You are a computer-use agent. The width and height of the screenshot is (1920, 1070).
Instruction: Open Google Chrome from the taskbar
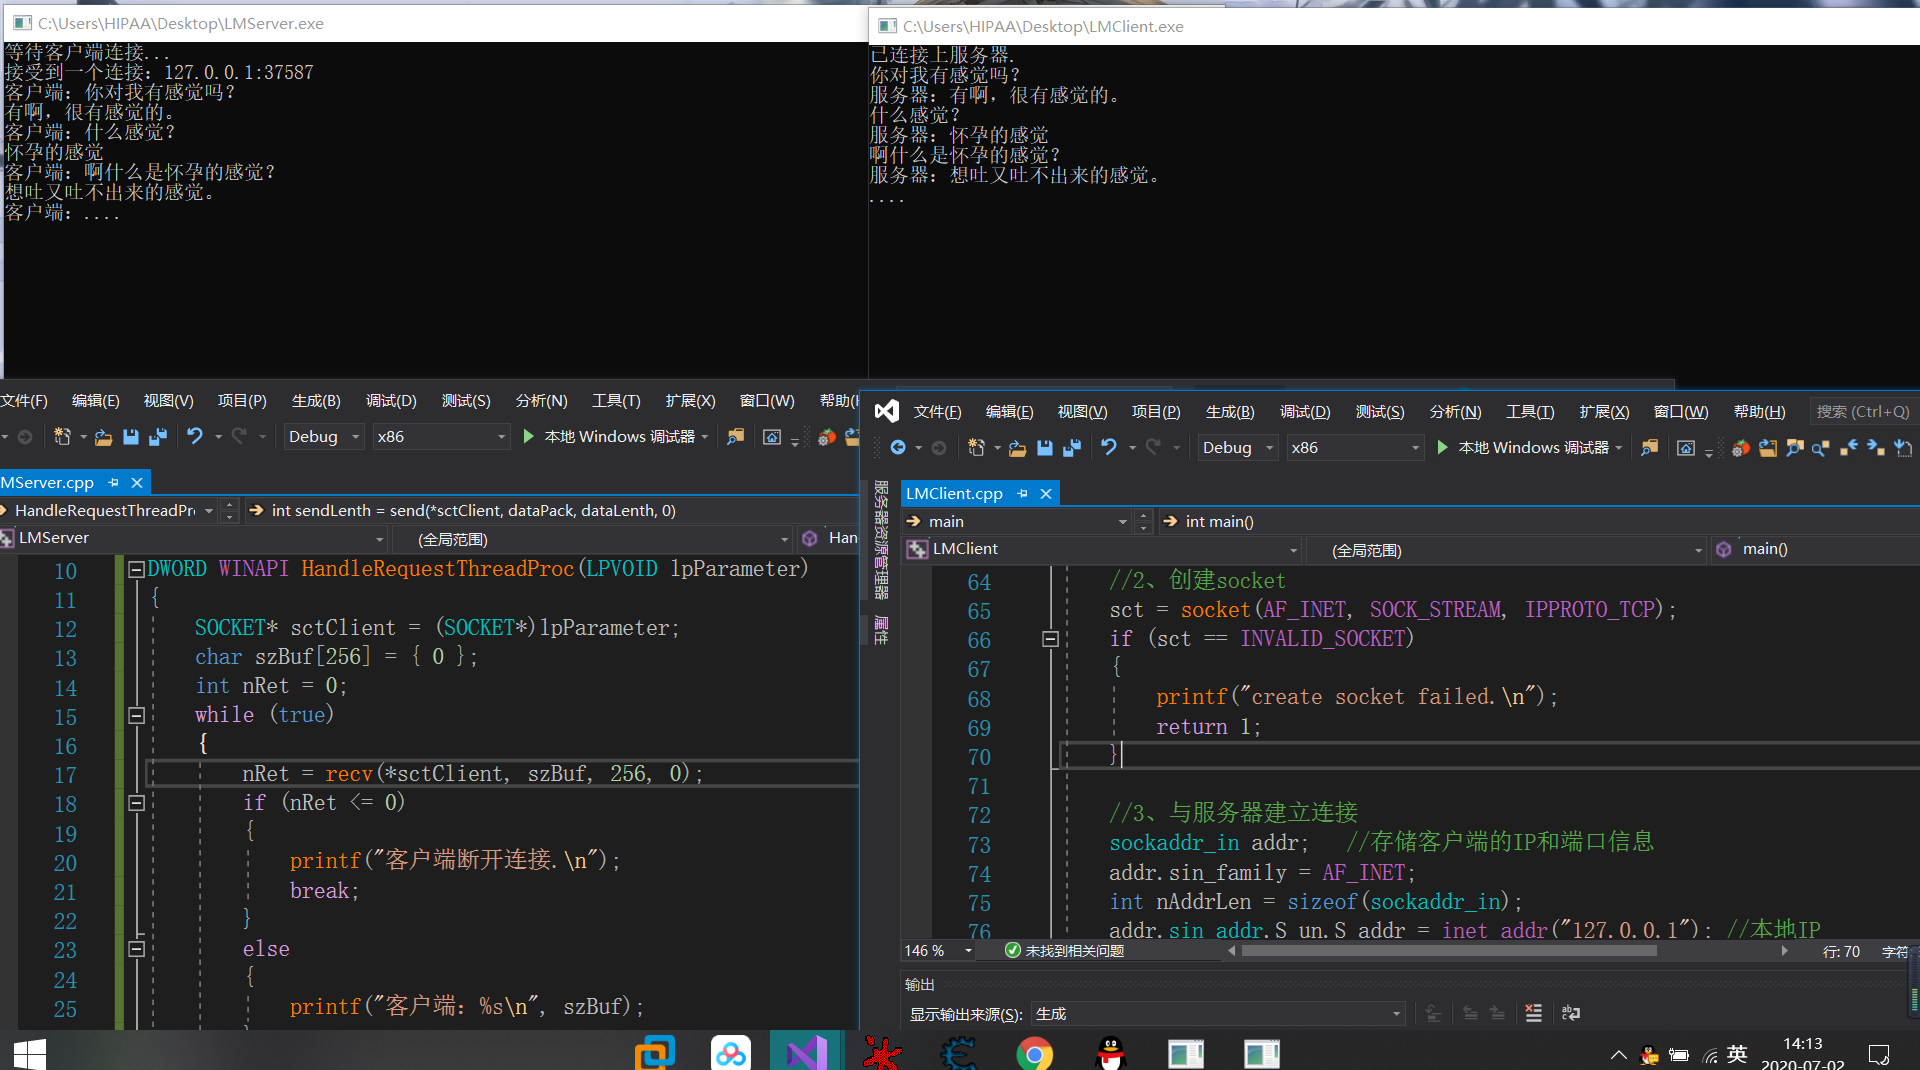(1034, 1054)
